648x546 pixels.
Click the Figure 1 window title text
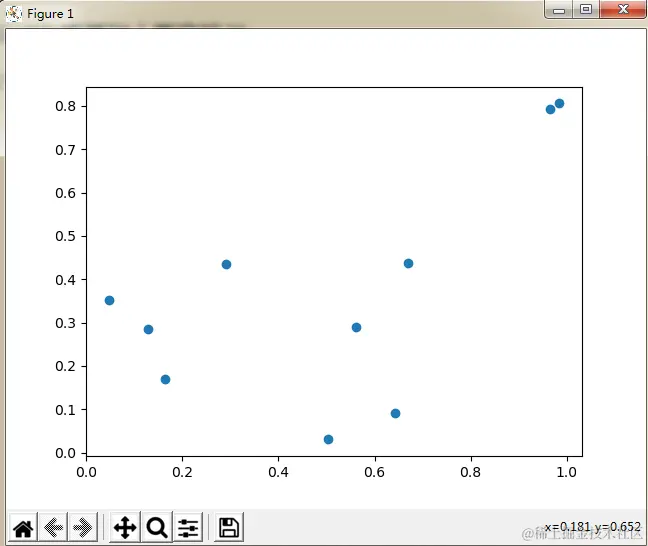point(50,14)
